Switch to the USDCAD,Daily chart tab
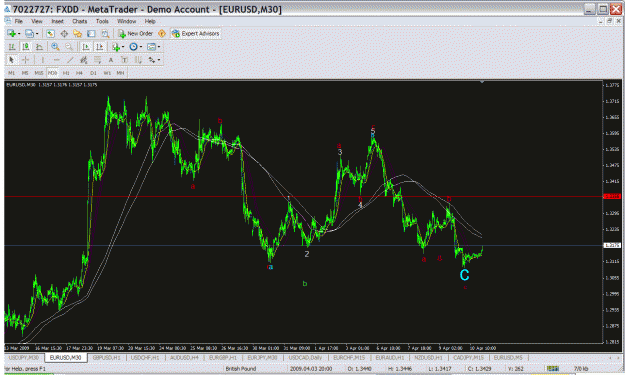The image size is (625, 375). pos(305,357)
